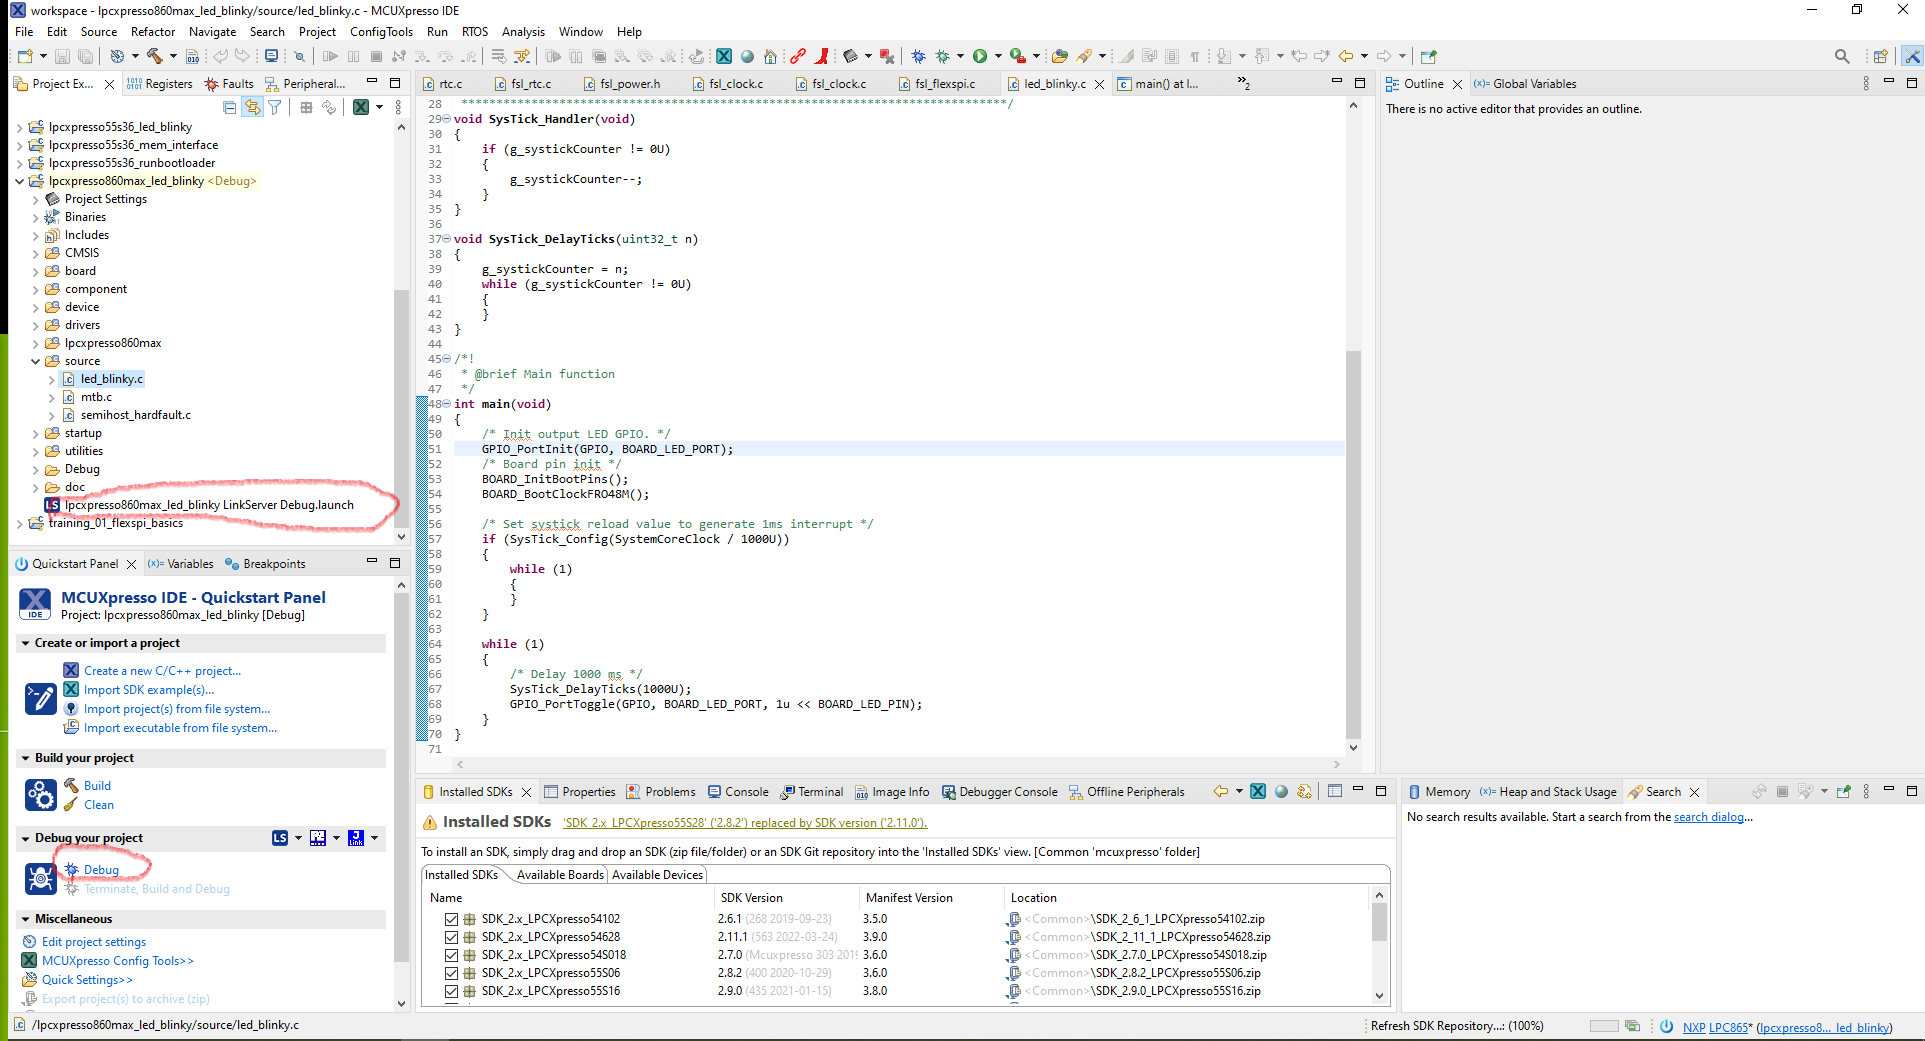Image resolution: width=1925 pixels, height=1041 pixels.
Task: Toggle the SDK_2.x_LPCXpresso55S06 checkbox
Action: [x=451, y=973]
